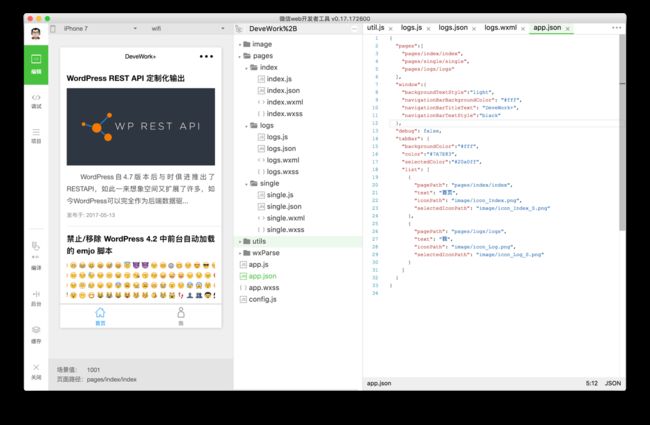Screen dimensions: 650x425
Task: Click the pages/index/index page path text
Action: tap(112, 379)
